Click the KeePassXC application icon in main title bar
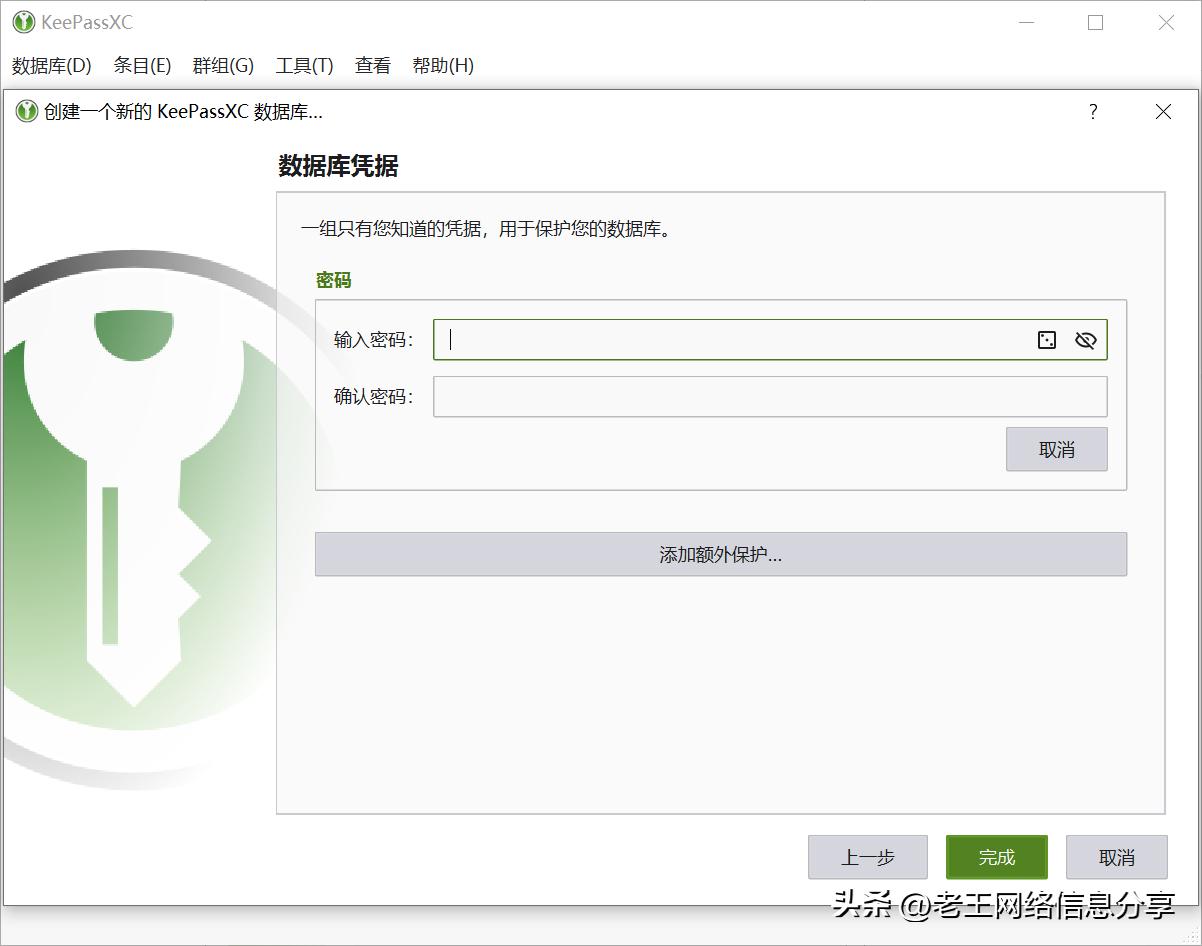This screenshot has width=1202, height=946. [x=22, y=21]
